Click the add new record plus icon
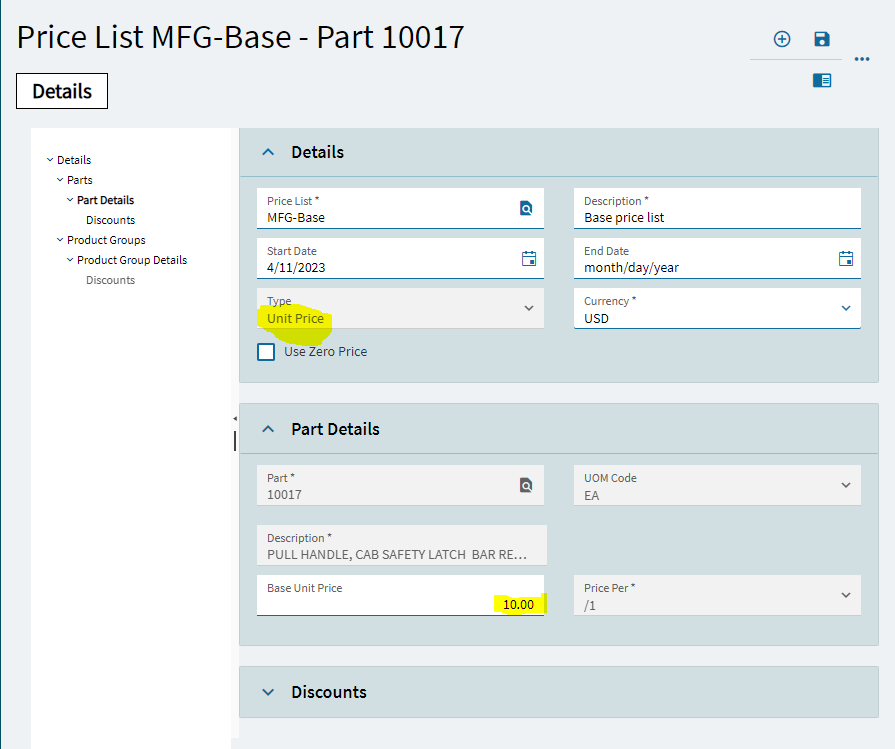The height and width of the screenshot is (749, 895). [x=782, y=39]
